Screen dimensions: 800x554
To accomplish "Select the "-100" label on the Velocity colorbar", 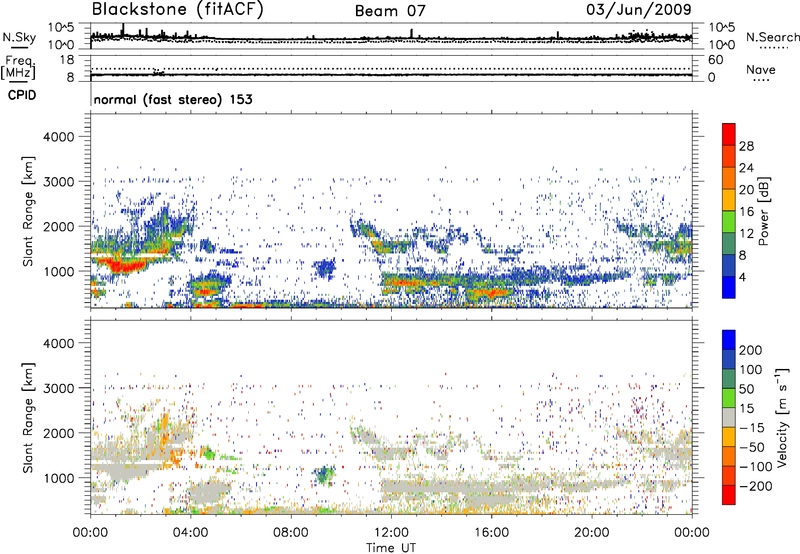I will point(756,467).
